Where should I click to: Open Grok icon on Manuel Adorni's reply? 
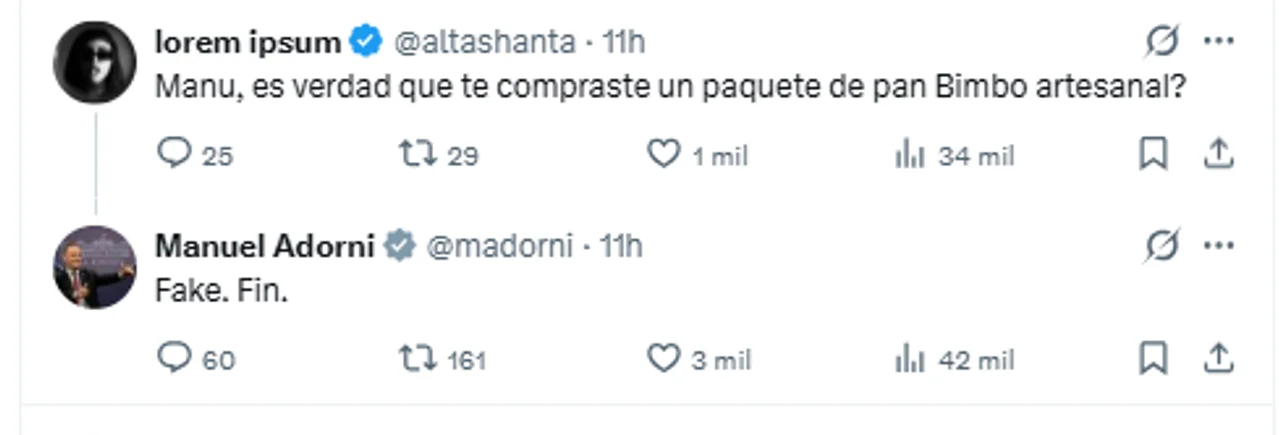click(x=1162, y=245)
